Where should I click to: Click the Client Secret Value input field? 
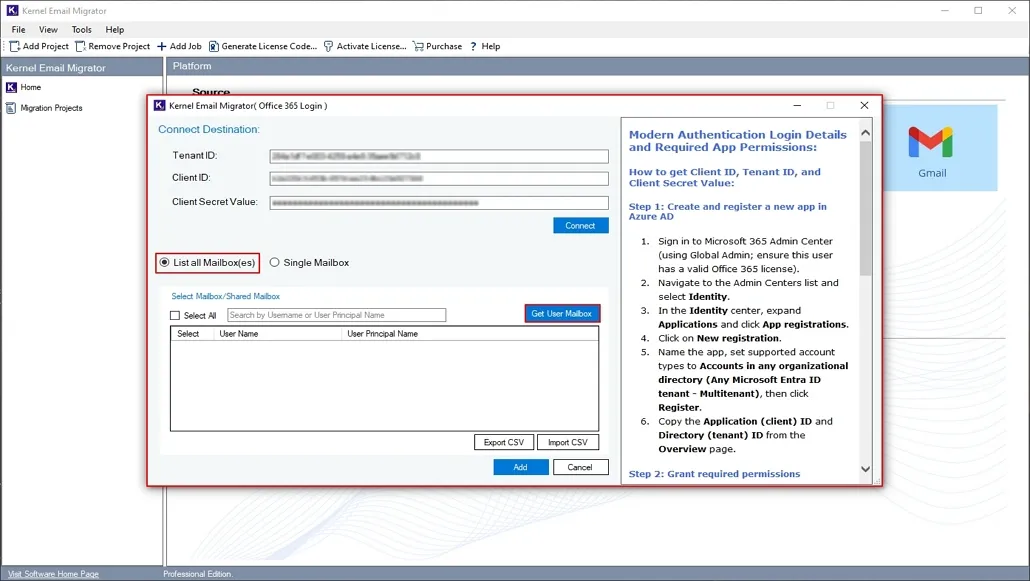440,202
